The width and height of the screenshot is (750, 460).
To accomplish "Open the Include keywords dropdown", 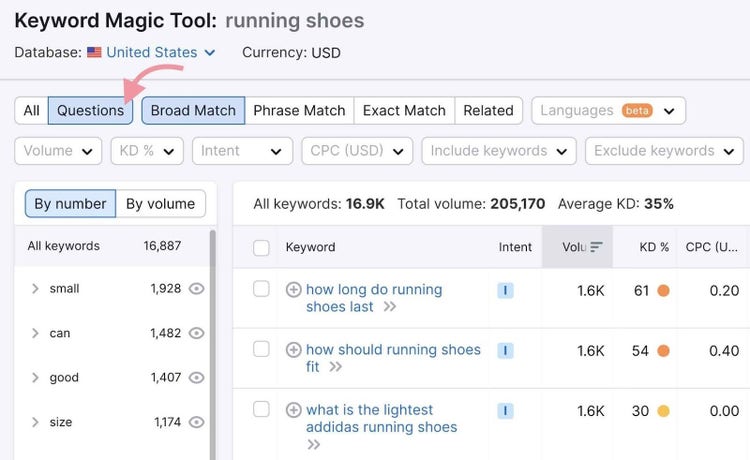I will click(499, 151).
